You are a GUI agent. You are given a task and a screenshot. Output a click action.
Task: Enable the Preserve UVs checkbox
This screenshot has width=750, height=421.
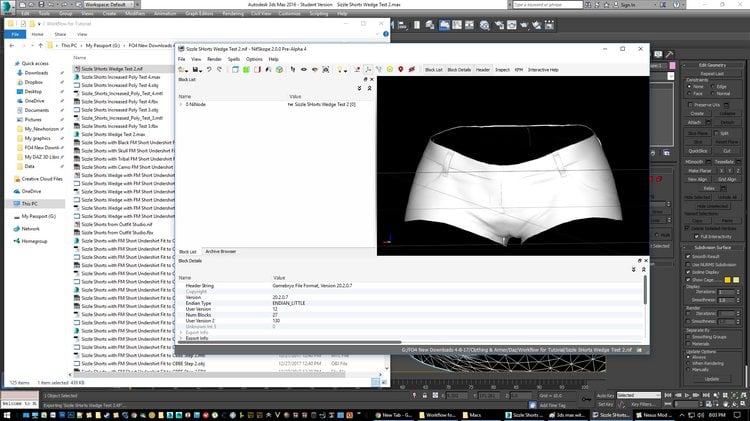click(x=690, y=105)
